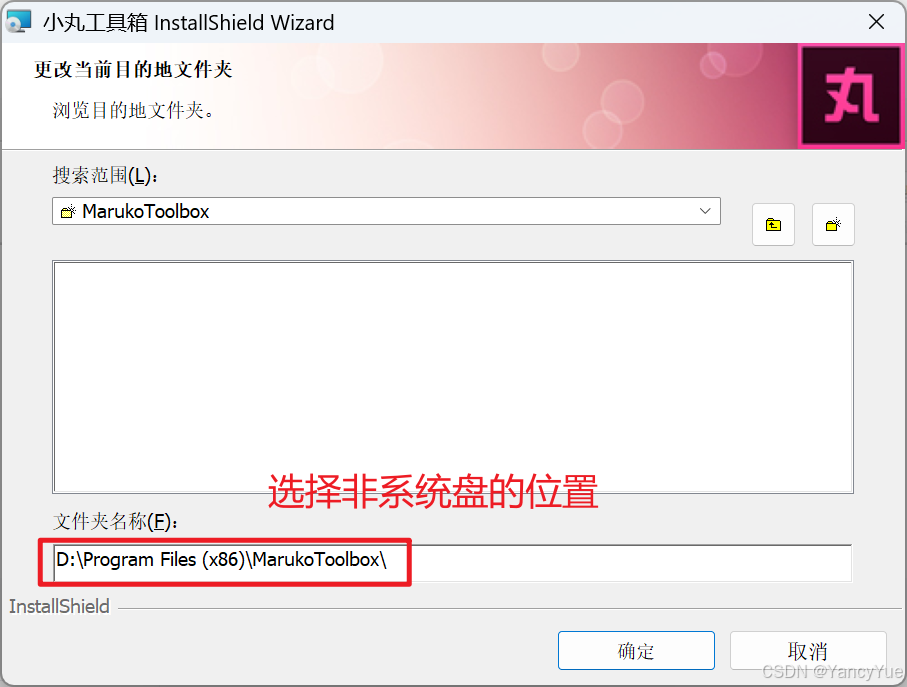
Task: Click the 搜索范围(L) label
Action: [105, 175]
